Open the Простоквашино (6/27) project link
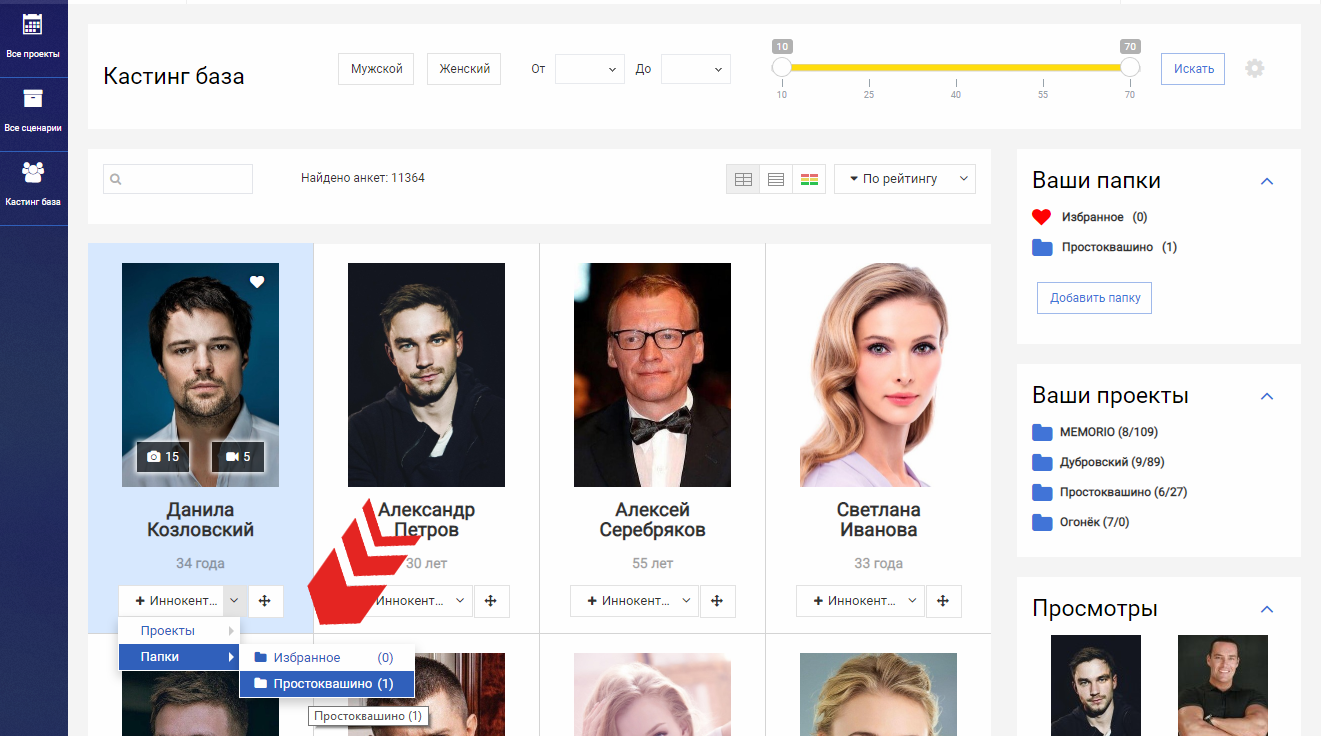The width and height of the screenshot is (1321, 736). tap(1124, 492)
